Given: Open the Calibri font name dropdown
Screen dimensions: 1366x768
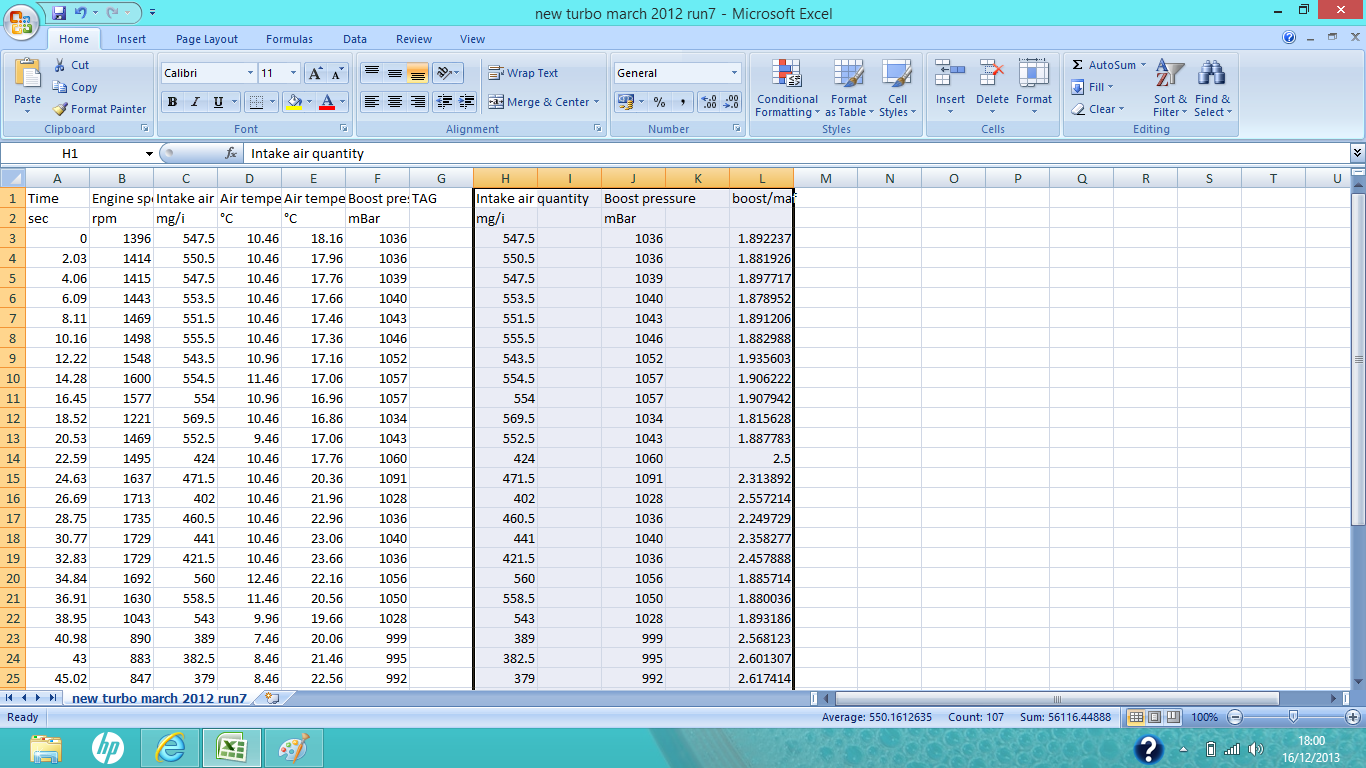Looking at the screenshot, I should click(x=250, y=73).
